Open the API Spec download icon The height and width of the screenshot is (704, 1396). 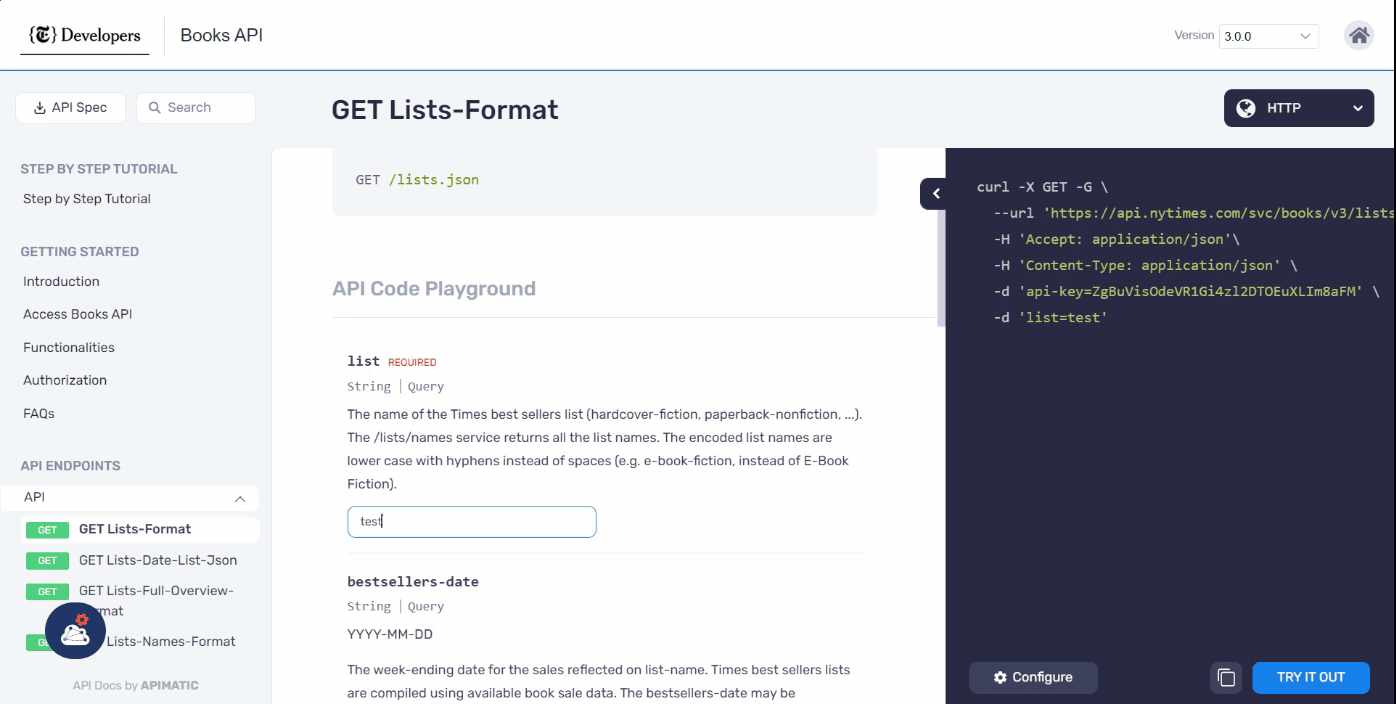point(39,107)
